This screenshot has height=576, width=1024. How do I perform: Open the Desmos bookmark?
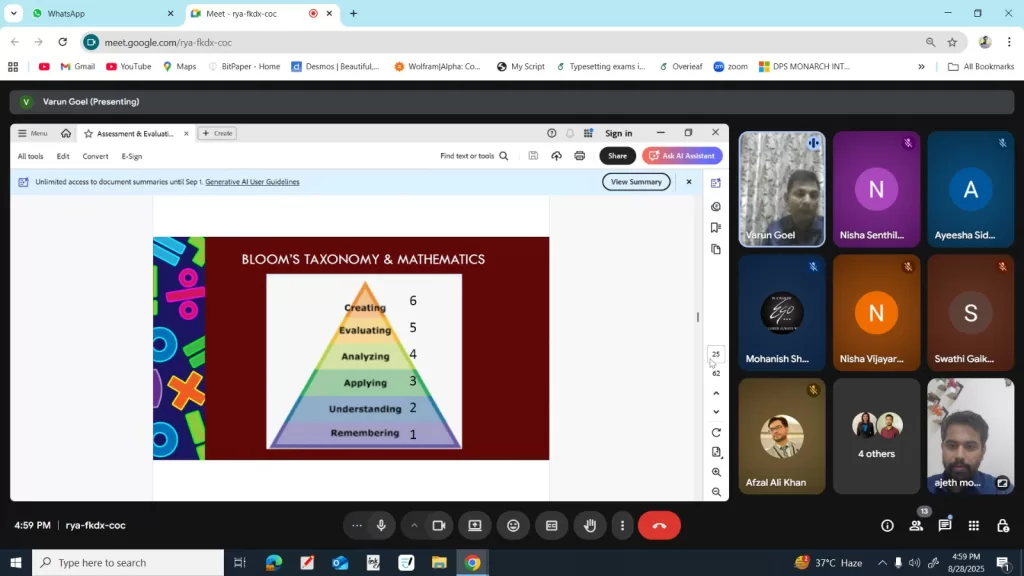[336, 67]
